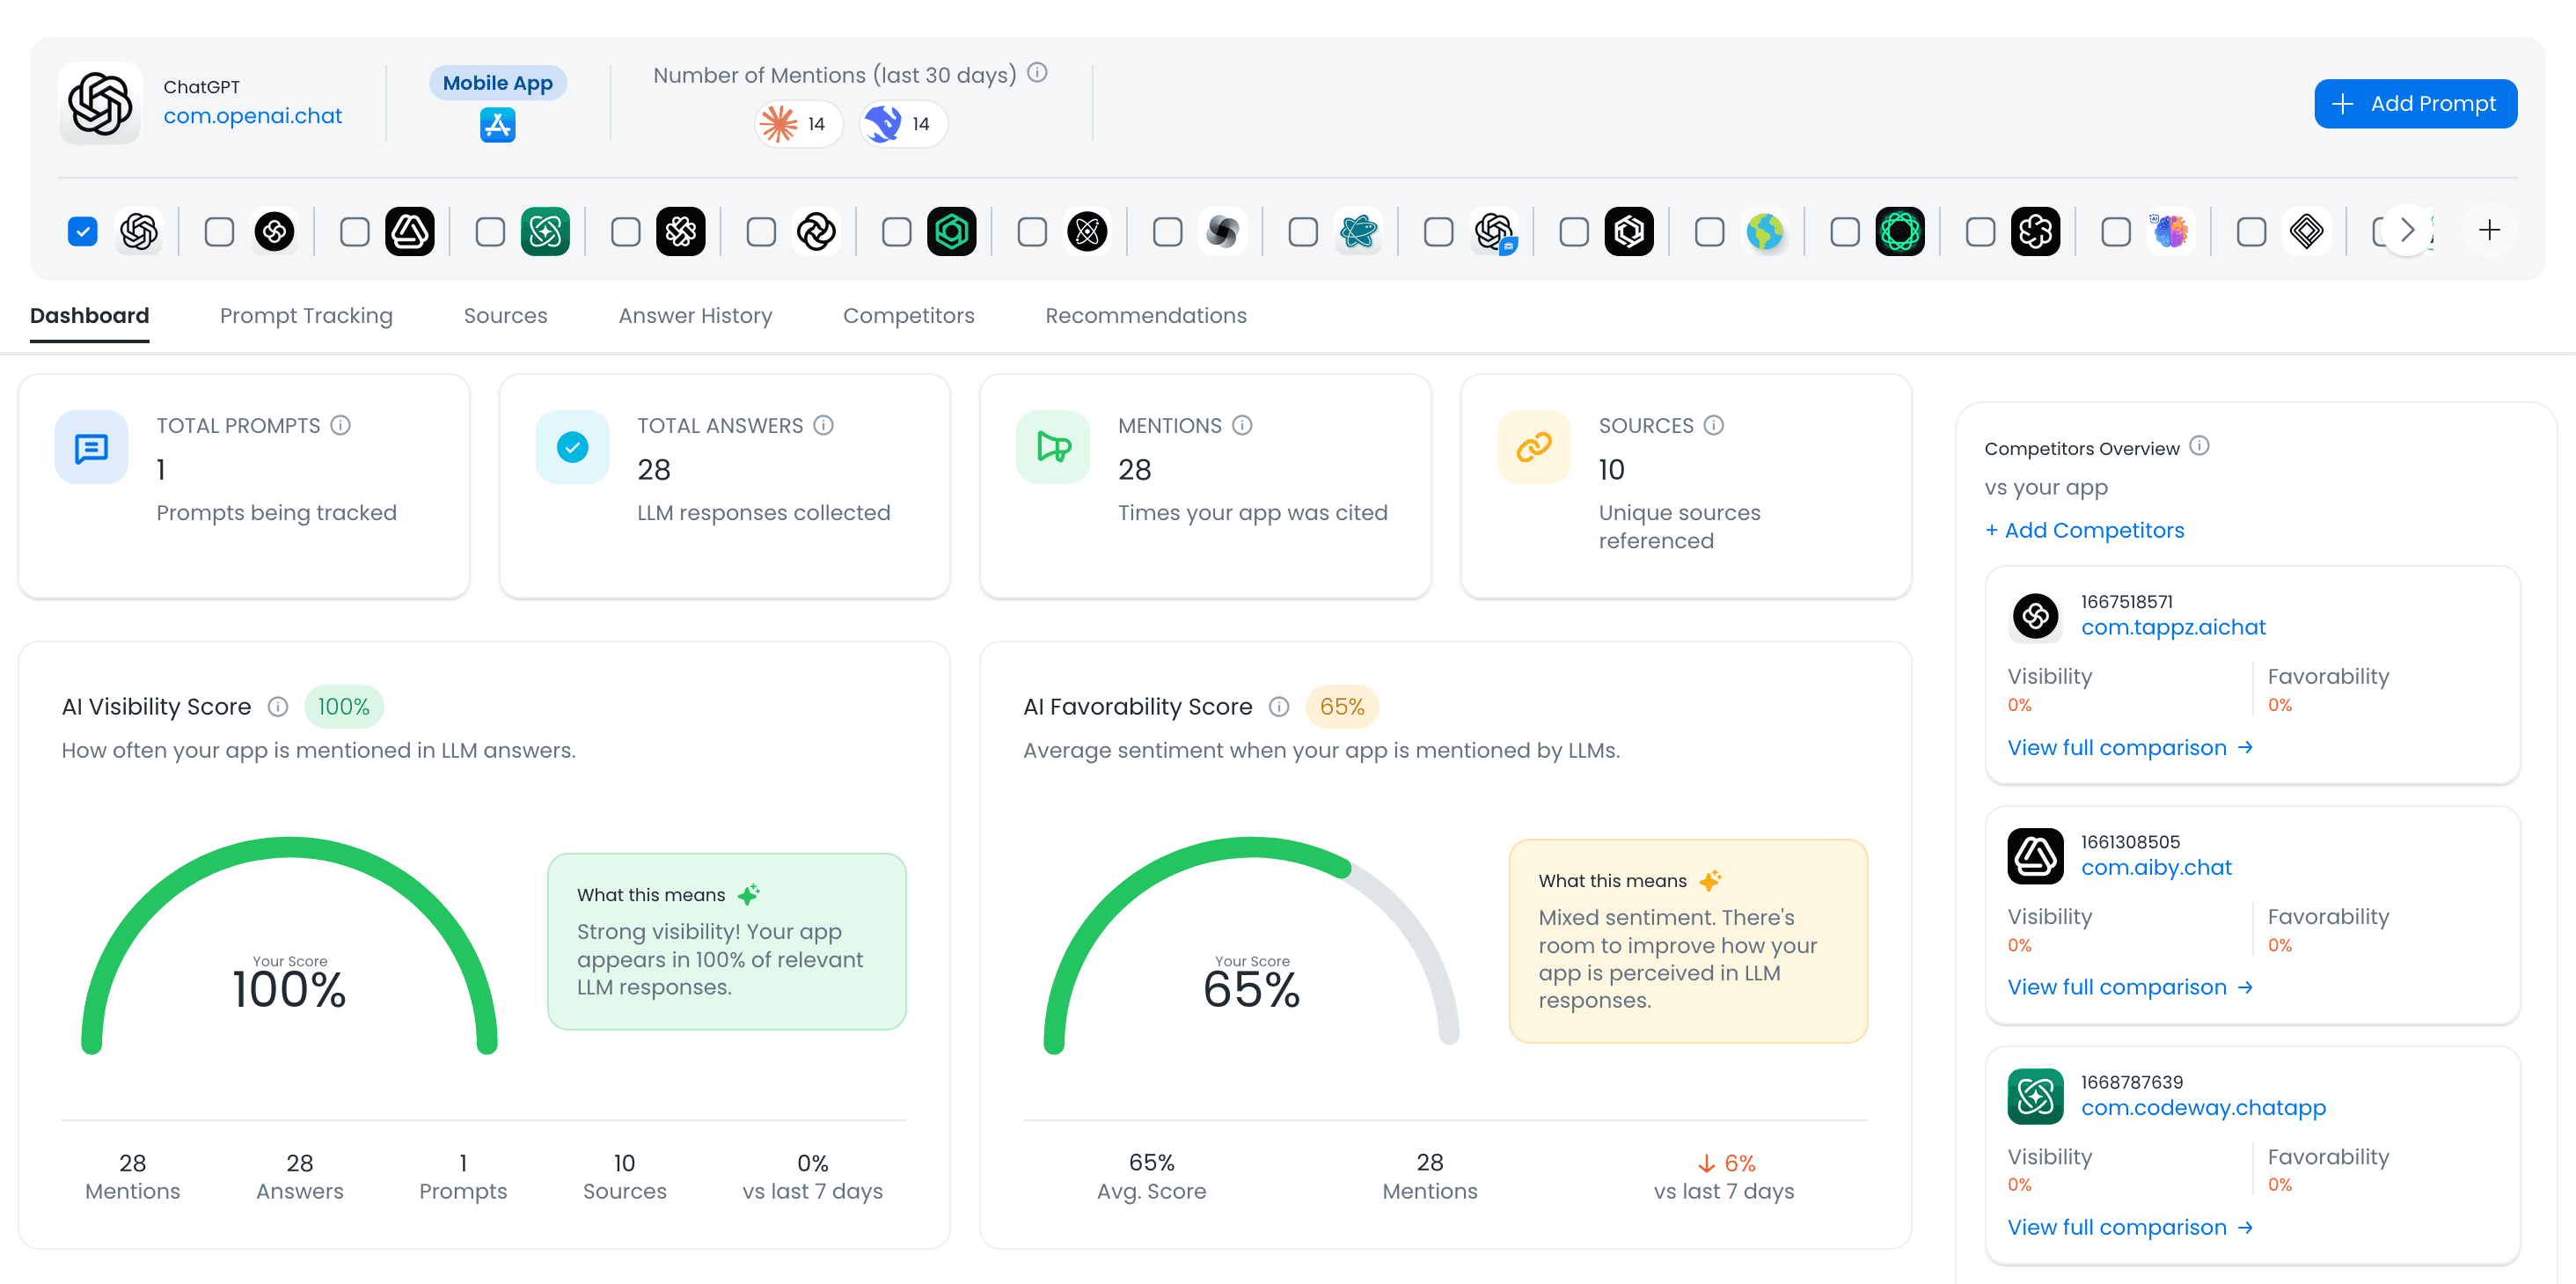The image size is (2576, 1284).
Task: Click the gray swirl sphere app icon
Action: coord(1223,232)
